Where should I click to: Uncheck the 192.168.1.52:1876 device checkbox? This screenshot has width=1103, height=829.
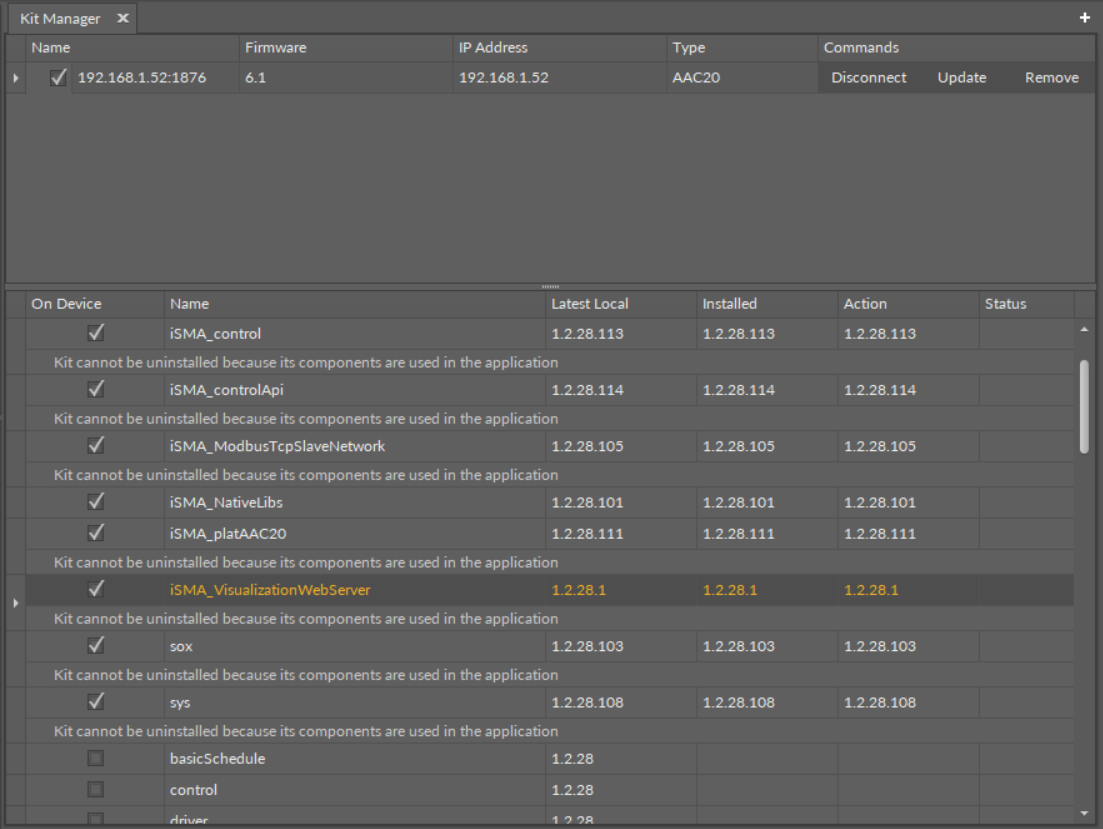pyautogui.click(x=59, y=78)
